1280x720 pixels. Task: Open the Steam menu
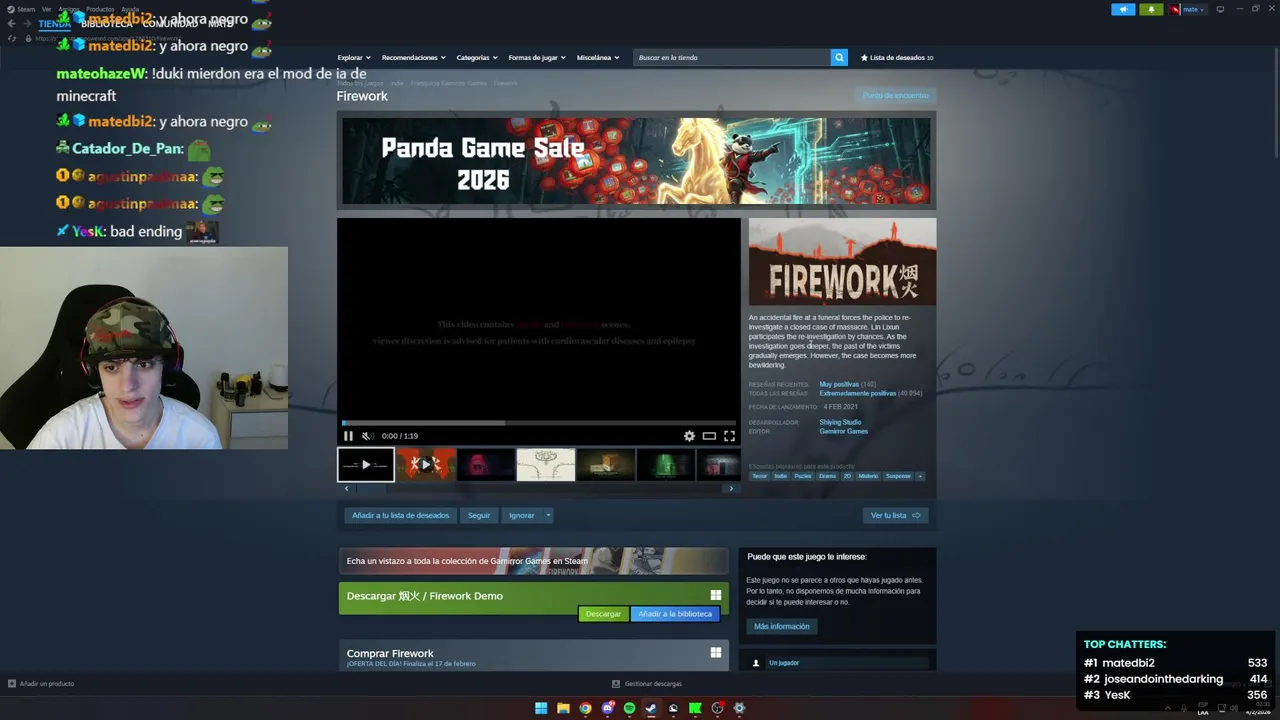click(x=26, y=9)
